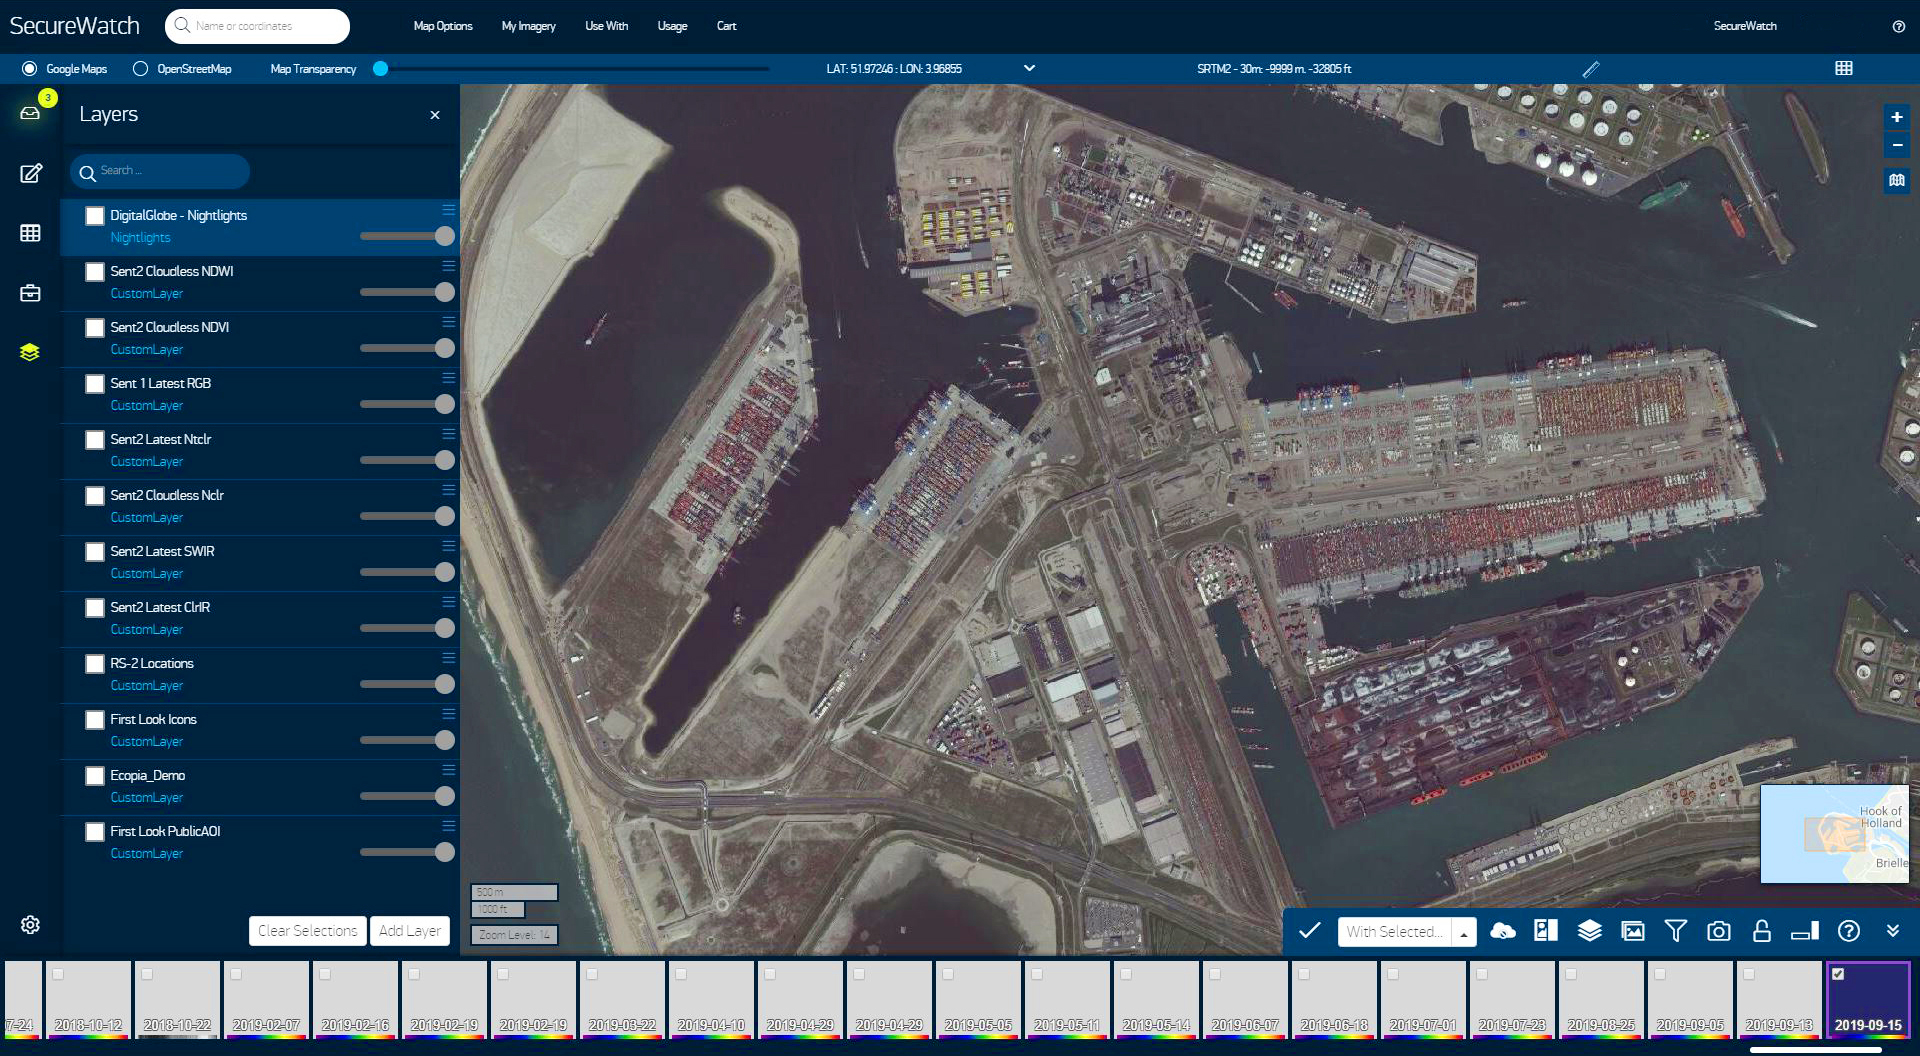This screenshot has width=1920, height=1056.
Task: Open the Map Options menu
Action: point(443,26)
